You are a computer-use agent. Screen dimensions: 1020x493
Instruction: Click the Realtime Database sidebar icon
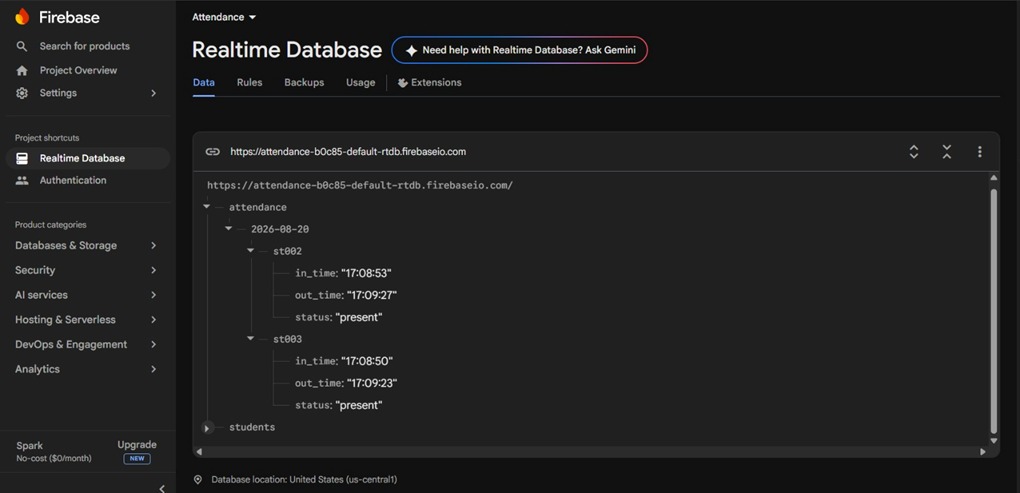click(22, 158)
